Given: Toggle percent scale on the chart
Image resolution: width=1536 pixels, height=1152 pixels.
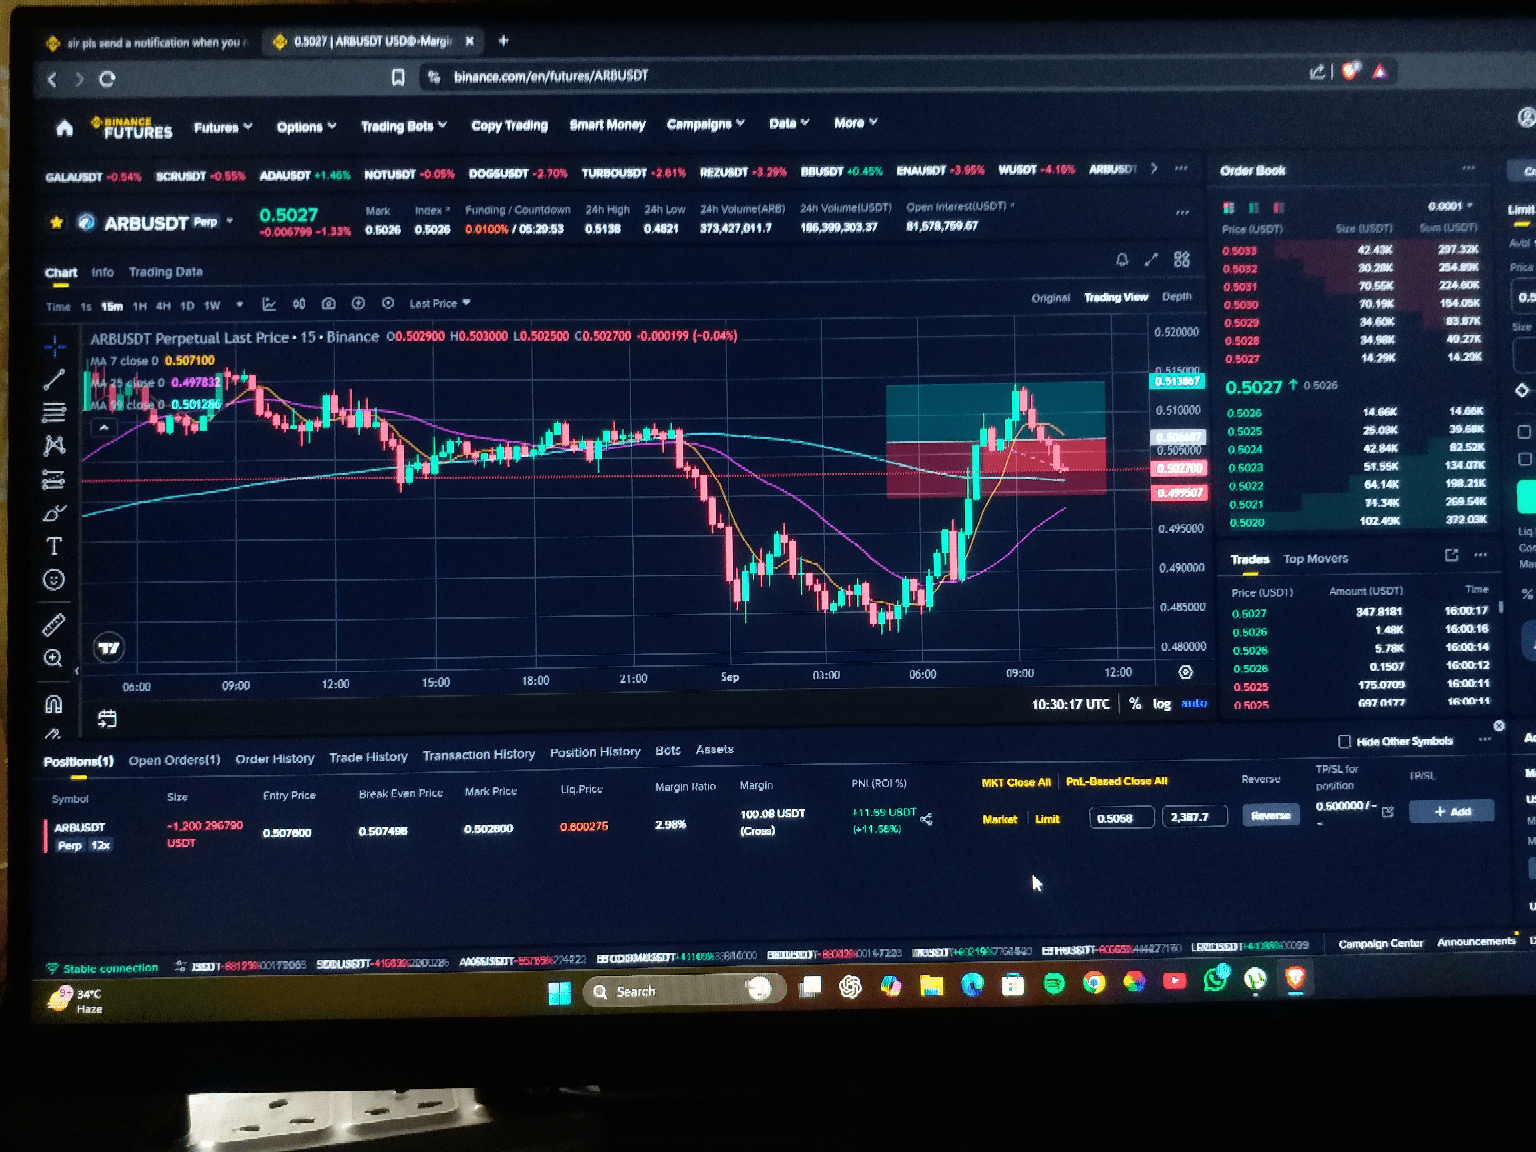Looking at the screenshot, I should coord(1135,704).
